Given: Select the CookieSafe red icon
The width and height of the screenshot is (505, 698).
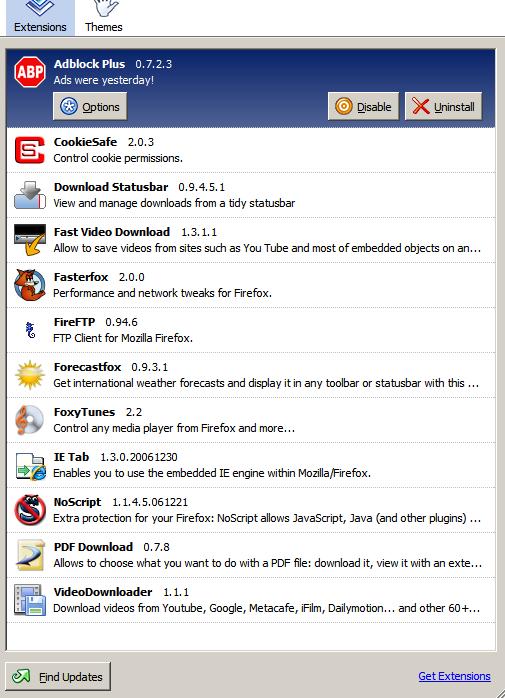Looking at the screenshot, I should click(x=29, y=150).
